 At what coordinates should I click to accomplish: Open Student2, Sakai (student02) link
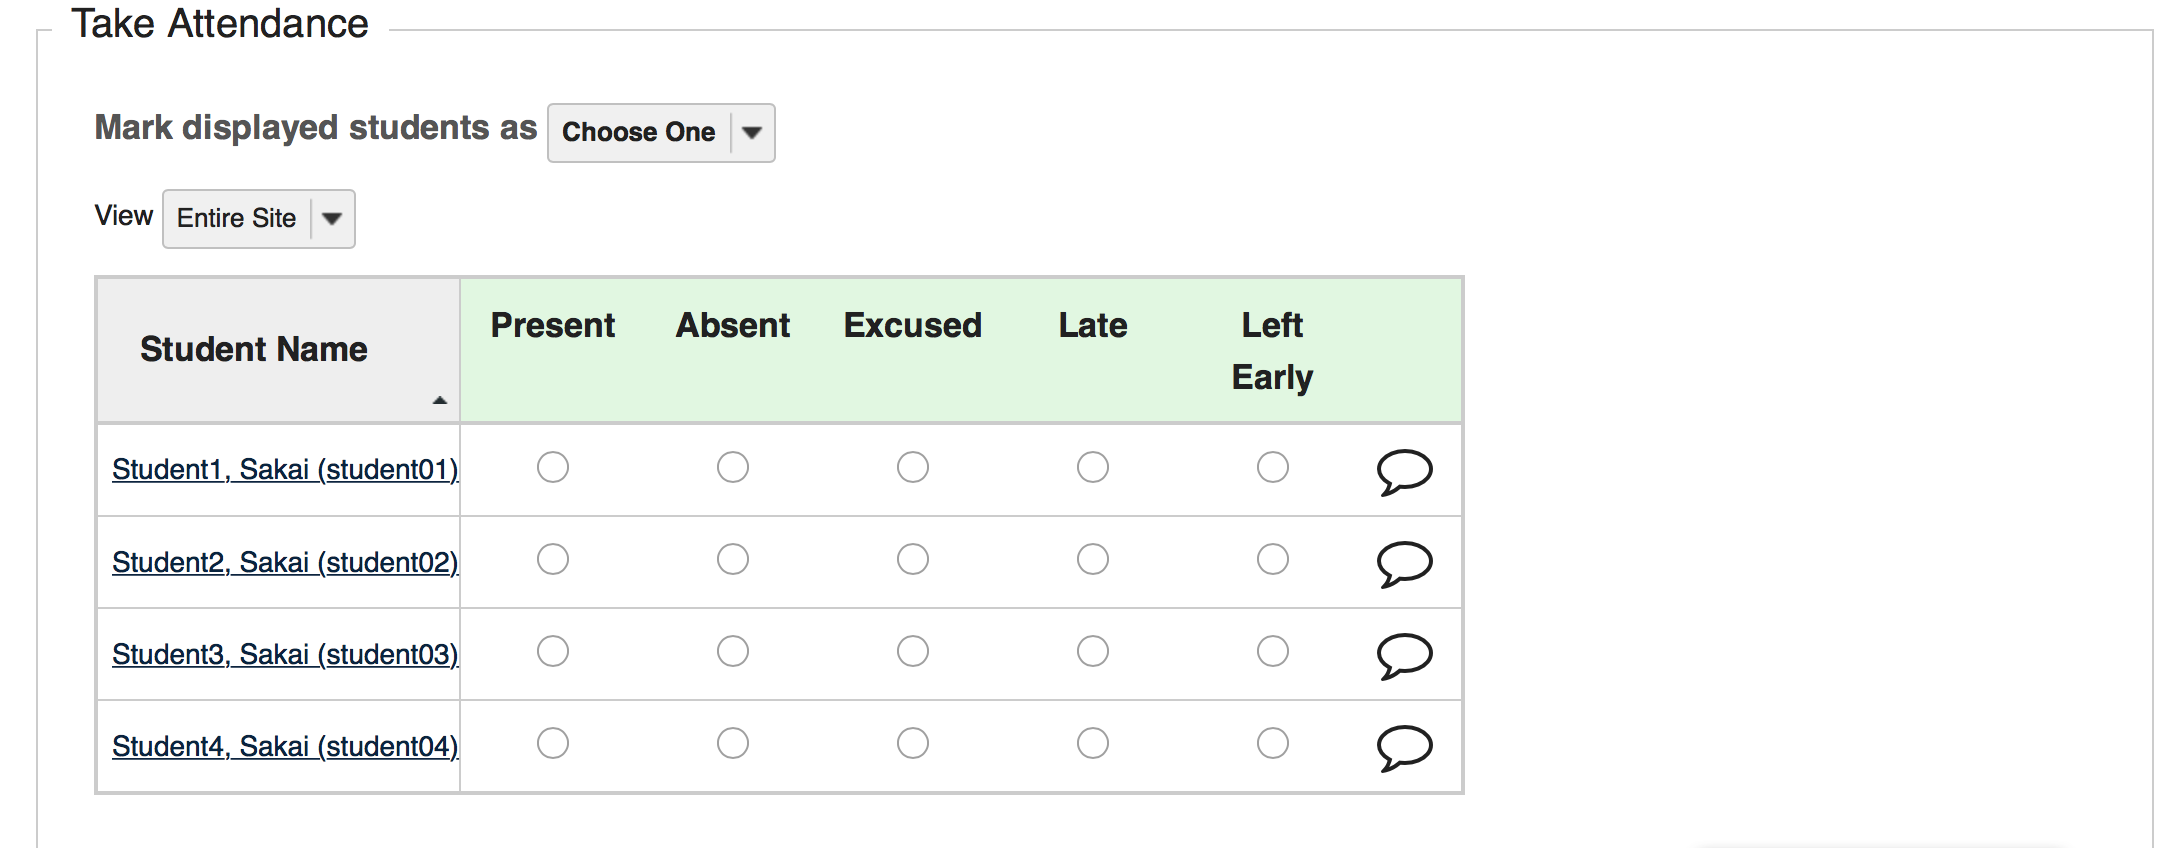tap(285, 562)
